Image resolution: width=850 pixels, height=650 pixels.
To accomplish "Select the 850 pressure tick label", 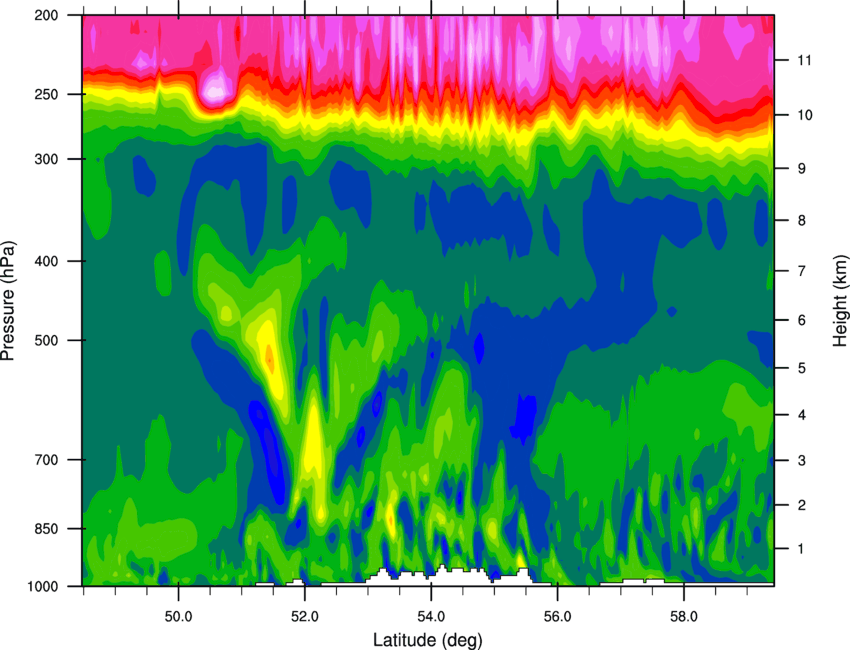I will pos(46,529).
